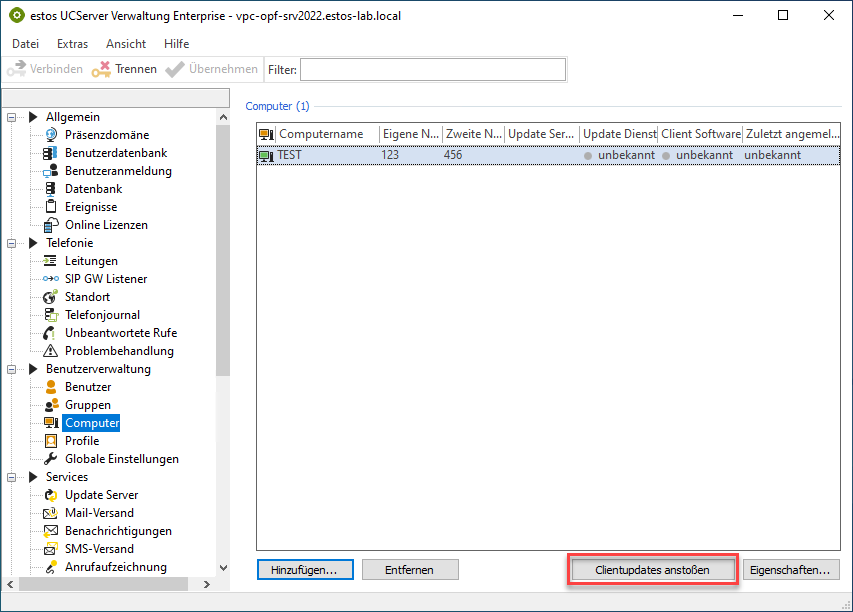Select the Benutzerdatenbank icon in tree
The image size is (853, 612).
[51, 153]
